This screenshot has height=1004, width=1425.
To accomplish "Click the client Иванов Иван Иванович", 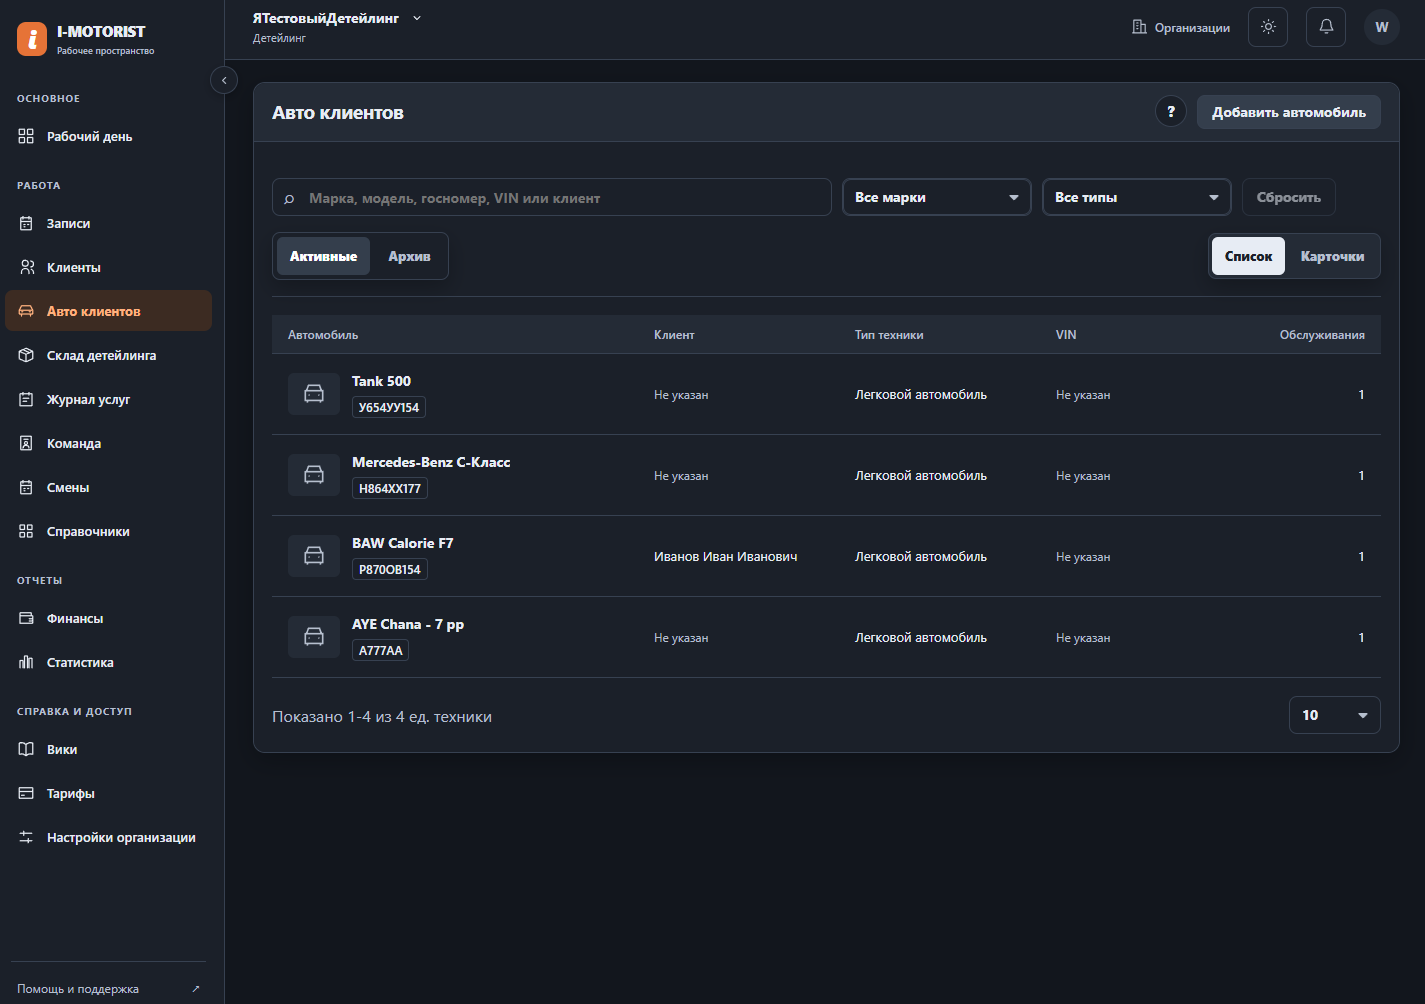I will (x=725, y=556).
